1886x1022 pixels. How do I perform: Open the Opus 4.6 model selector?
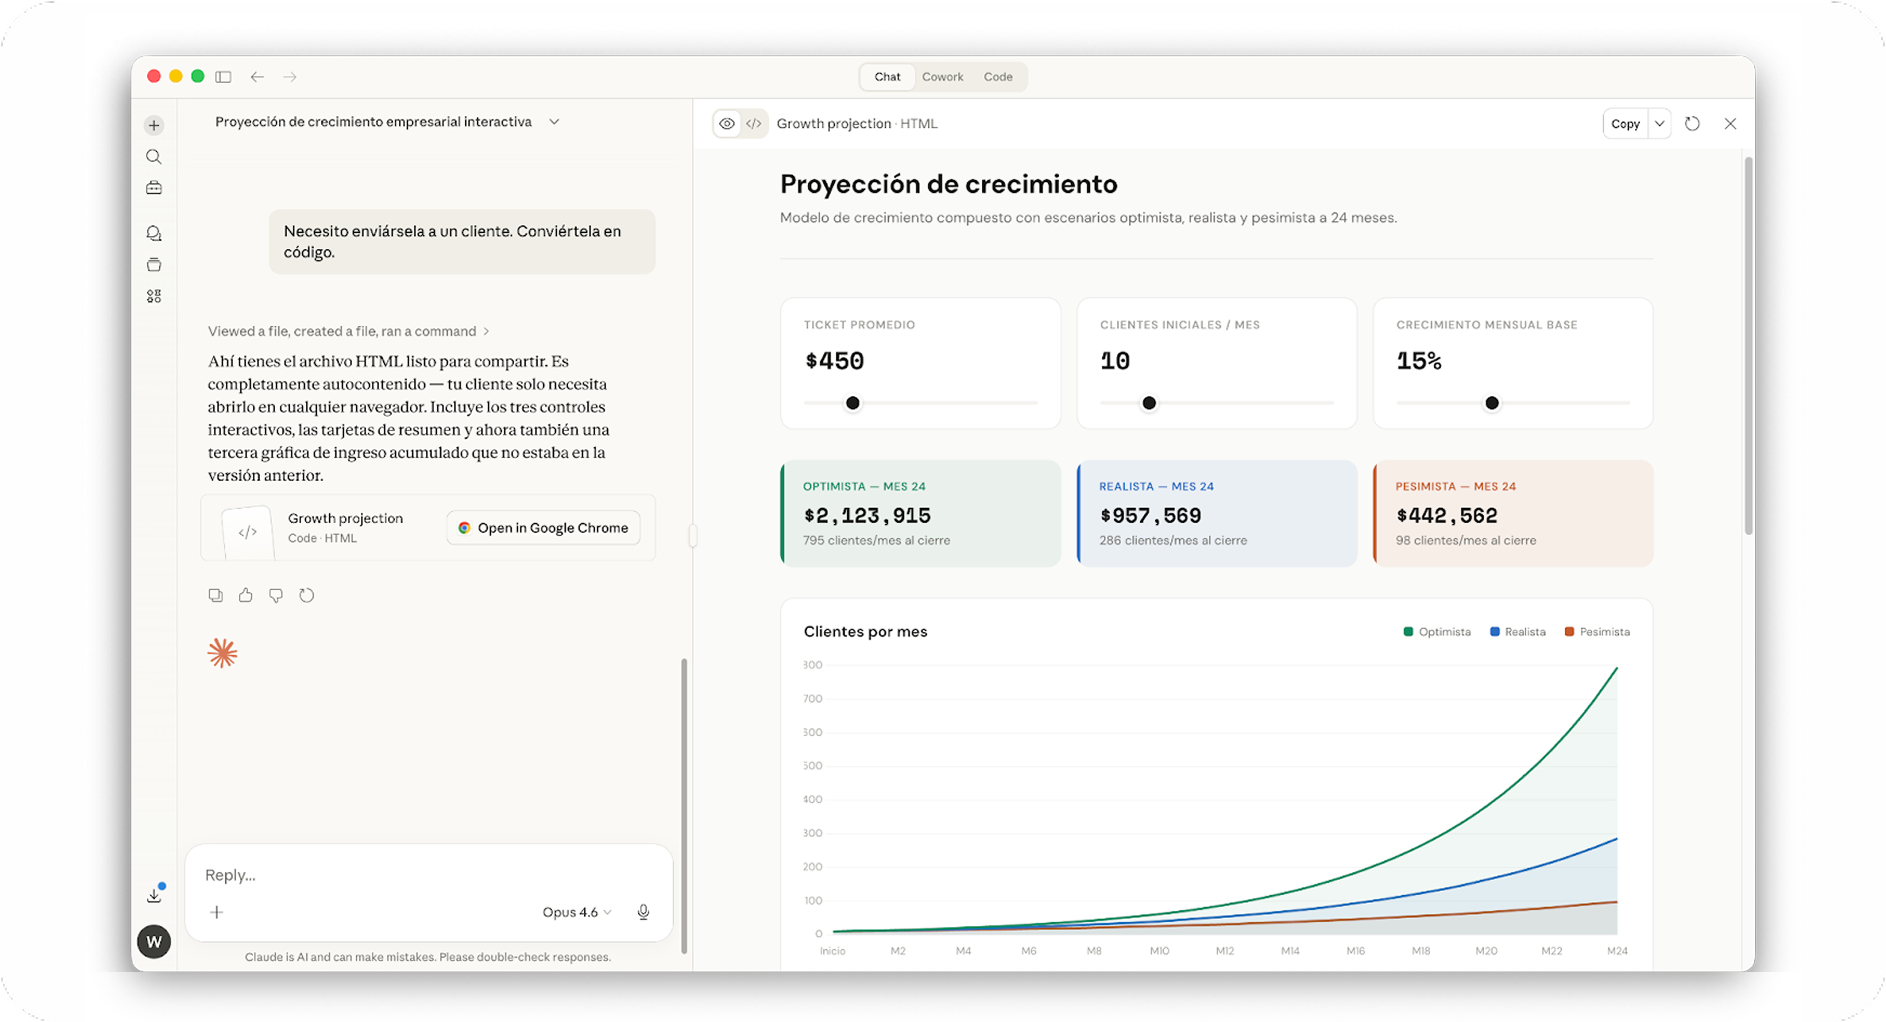(x=577, y=912)
